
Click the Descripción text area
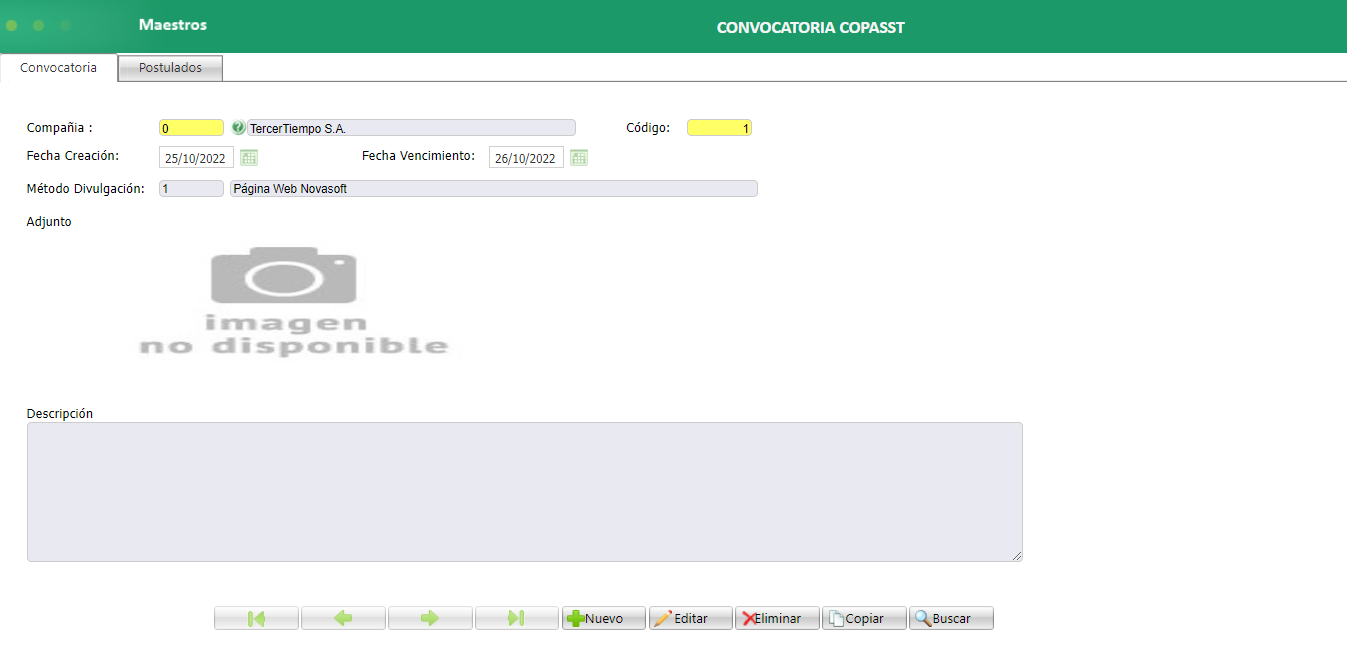coord(525,492)
